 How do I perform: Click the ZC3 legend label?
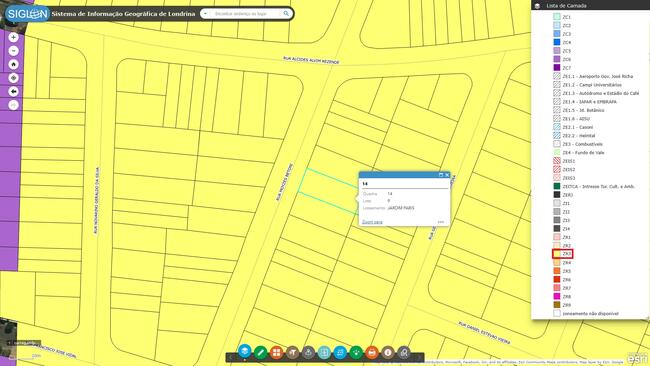(566, 34)
